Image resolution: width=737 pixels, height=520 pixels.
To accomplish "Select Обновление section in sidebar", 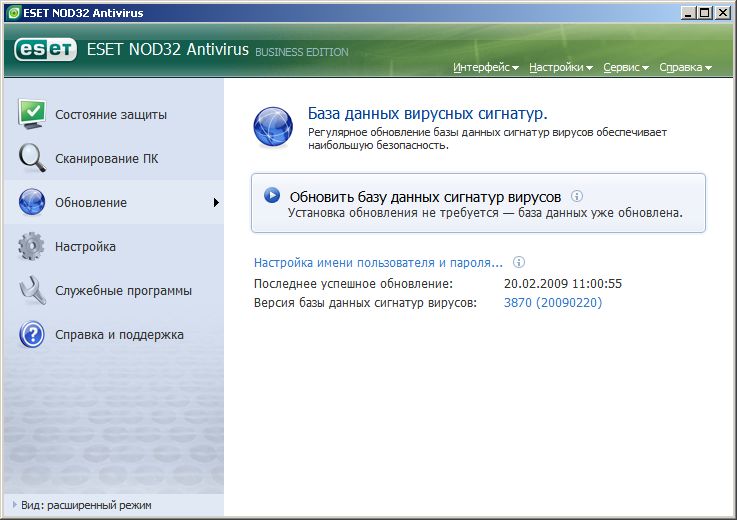I will point(114,203).
